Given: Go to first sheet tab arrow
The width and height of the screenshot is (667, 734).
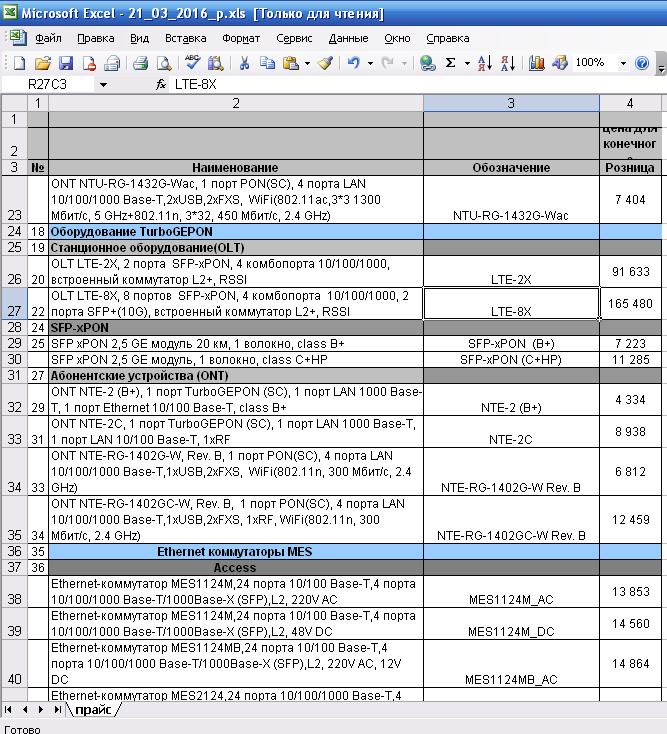Looking at the screenshot, I should click(7, 710).
